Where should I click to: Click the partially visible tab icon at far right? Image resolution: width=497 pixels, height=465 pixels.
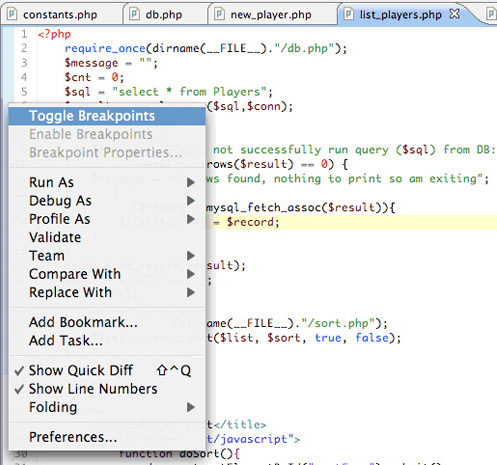(492, 14)
